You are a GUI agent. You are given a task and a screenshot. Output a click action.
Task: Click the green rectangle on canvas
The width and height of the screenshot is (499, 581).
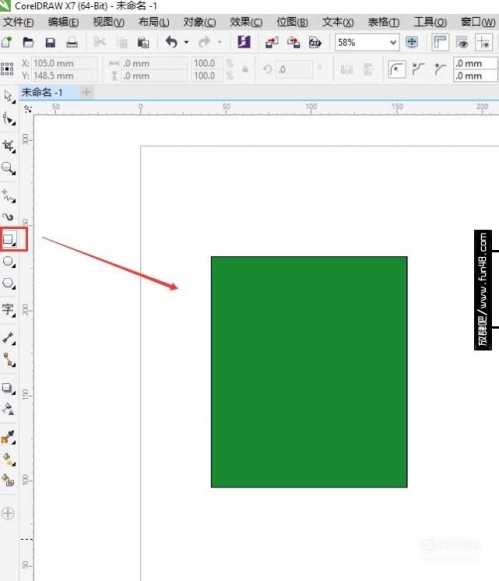[309, 372]
